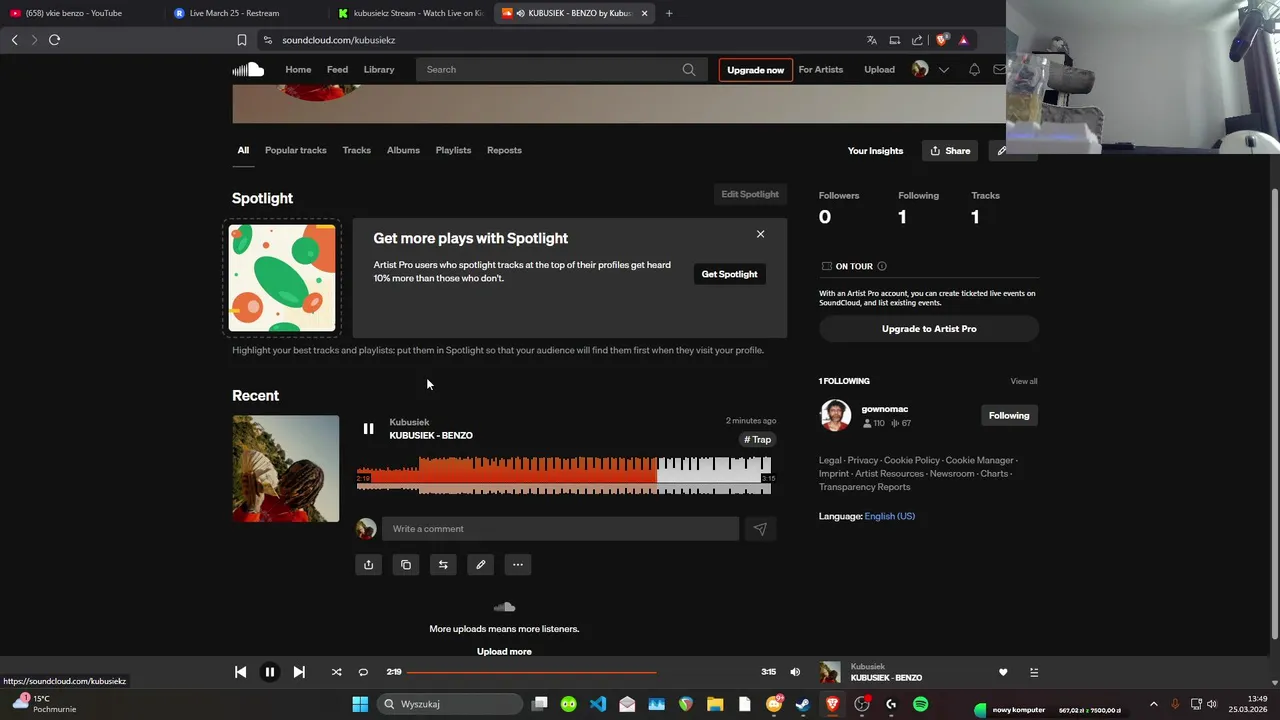Viewport: 1280px width, 720px height.
Task: Open Feed in SoundCloud nav
Action: pyautogui.click(x=337, y=69)
